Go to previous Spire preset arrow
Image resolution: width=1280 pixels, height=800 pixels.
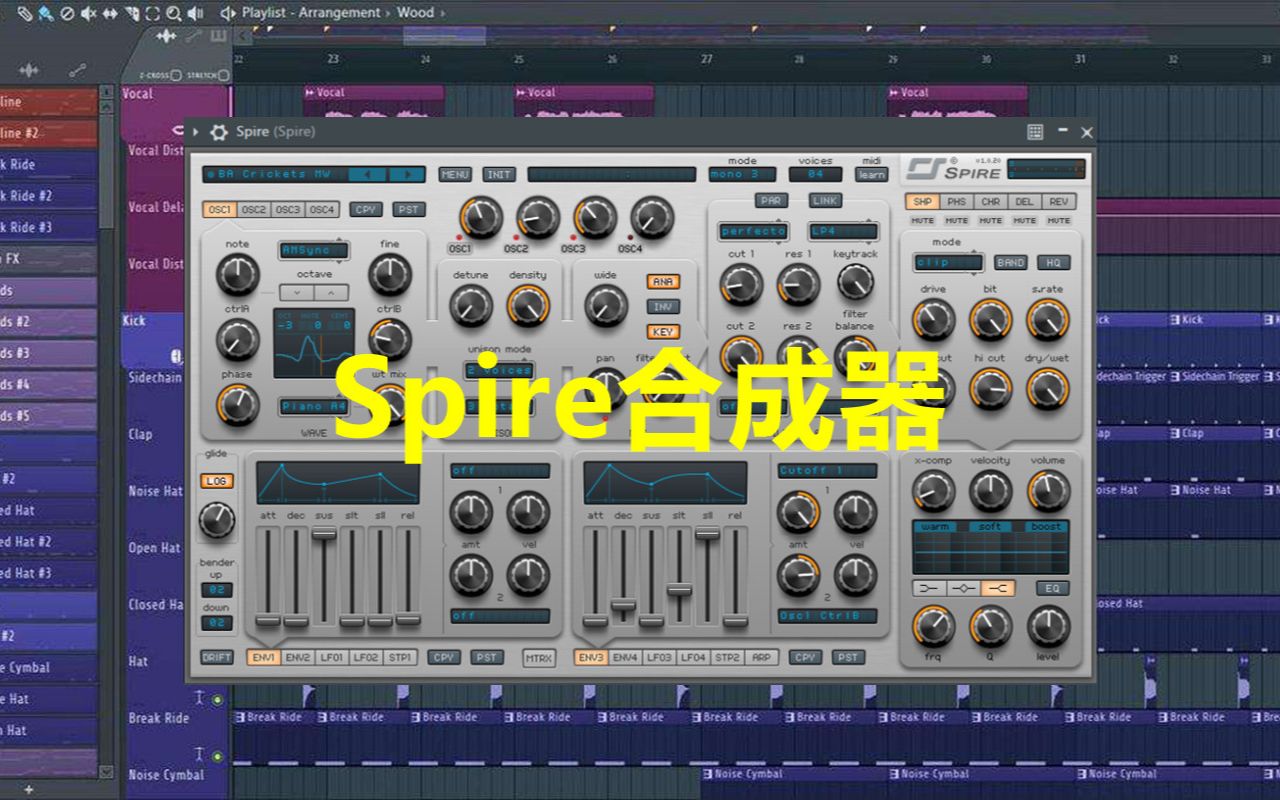coord(367,174)
